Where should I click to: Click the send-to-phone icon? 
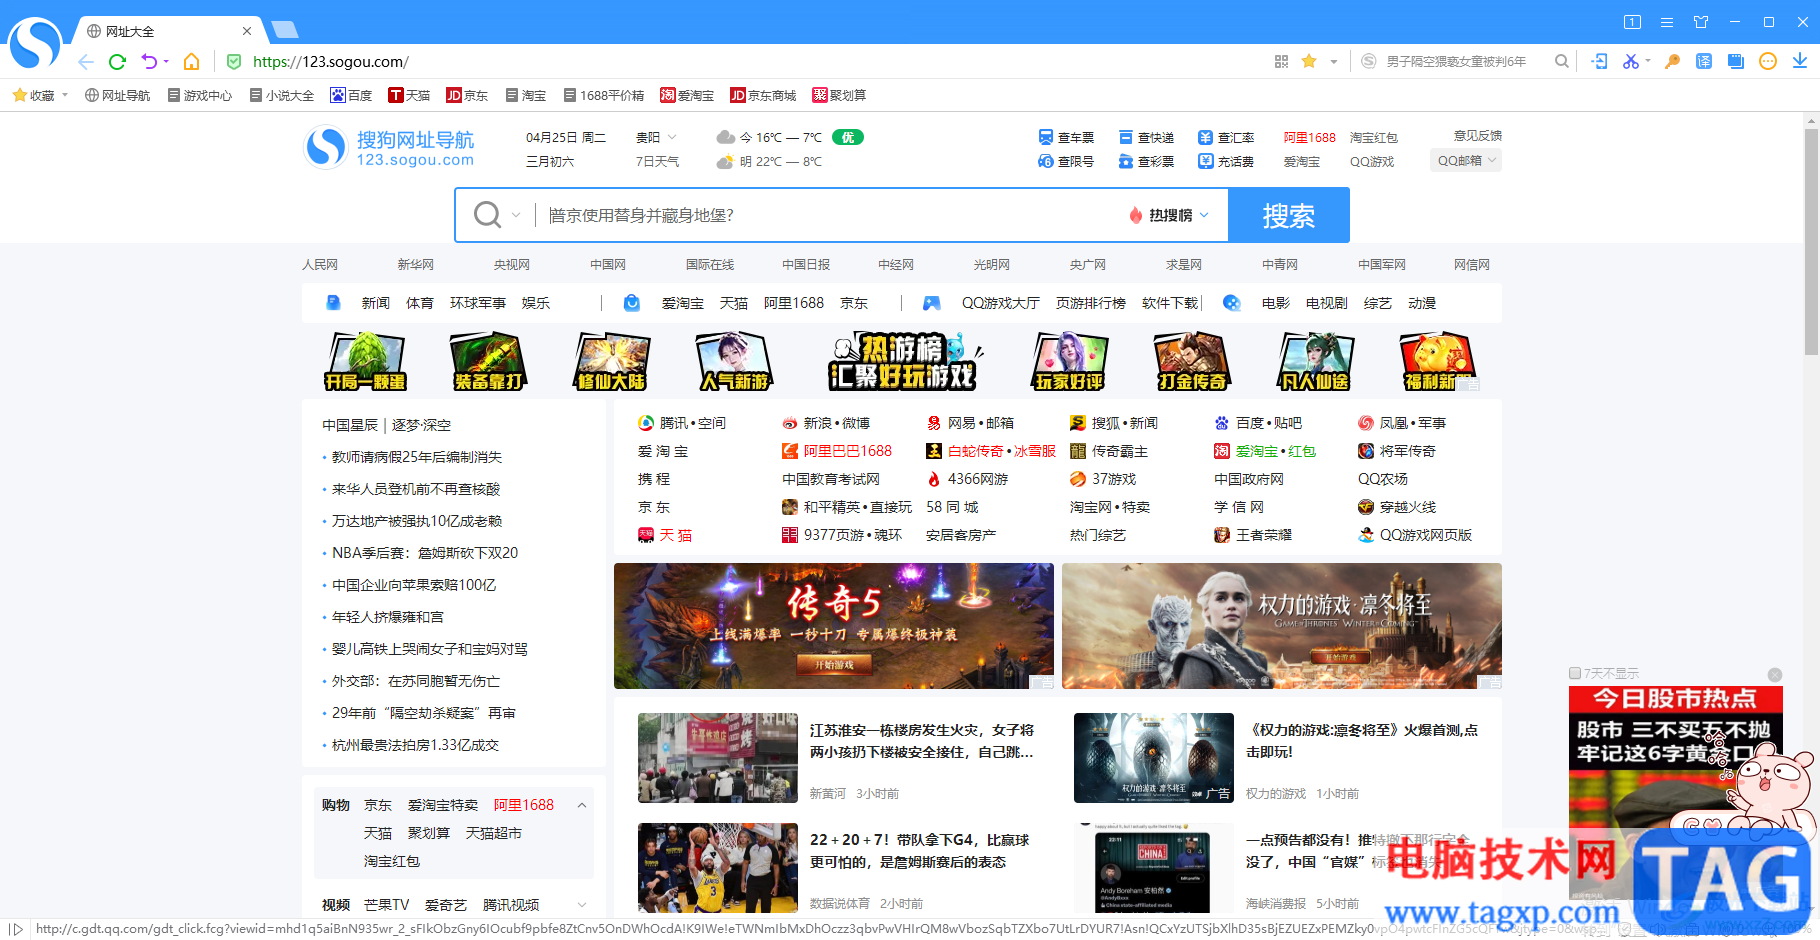[1600, 62]
